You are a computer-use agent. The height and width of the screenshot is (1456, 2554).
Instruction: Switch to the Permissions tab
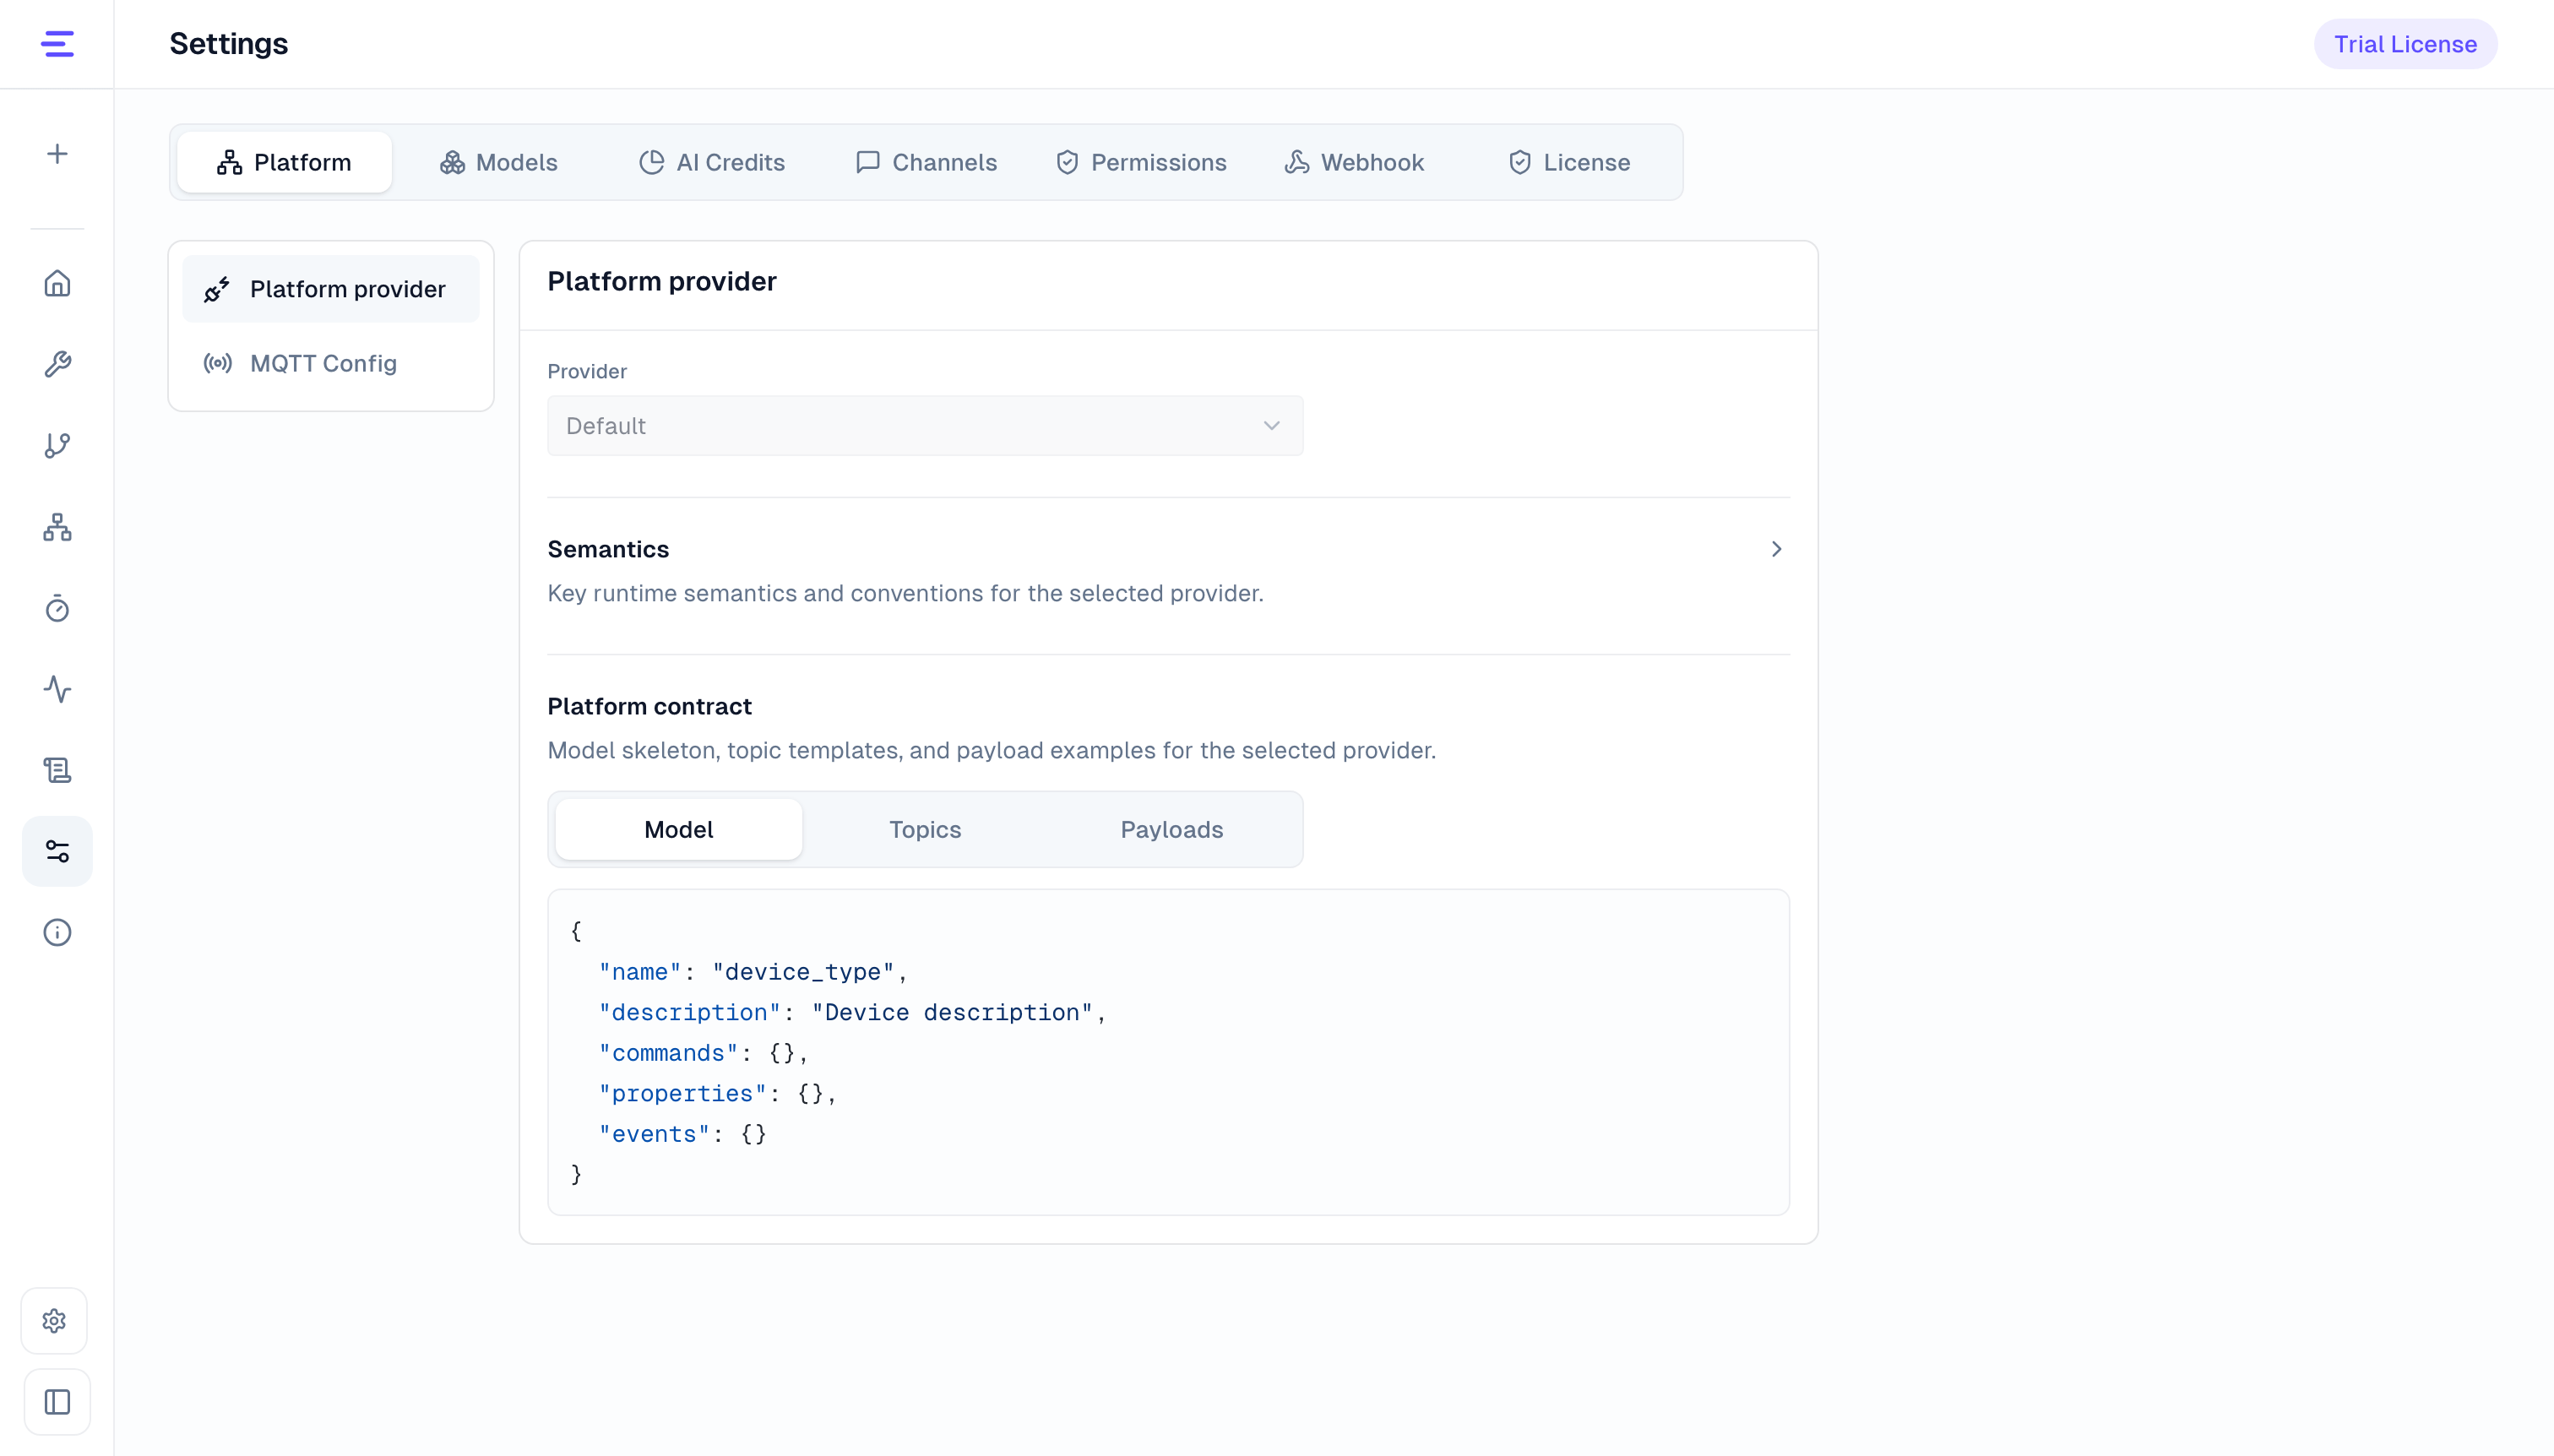[1141, 162]
